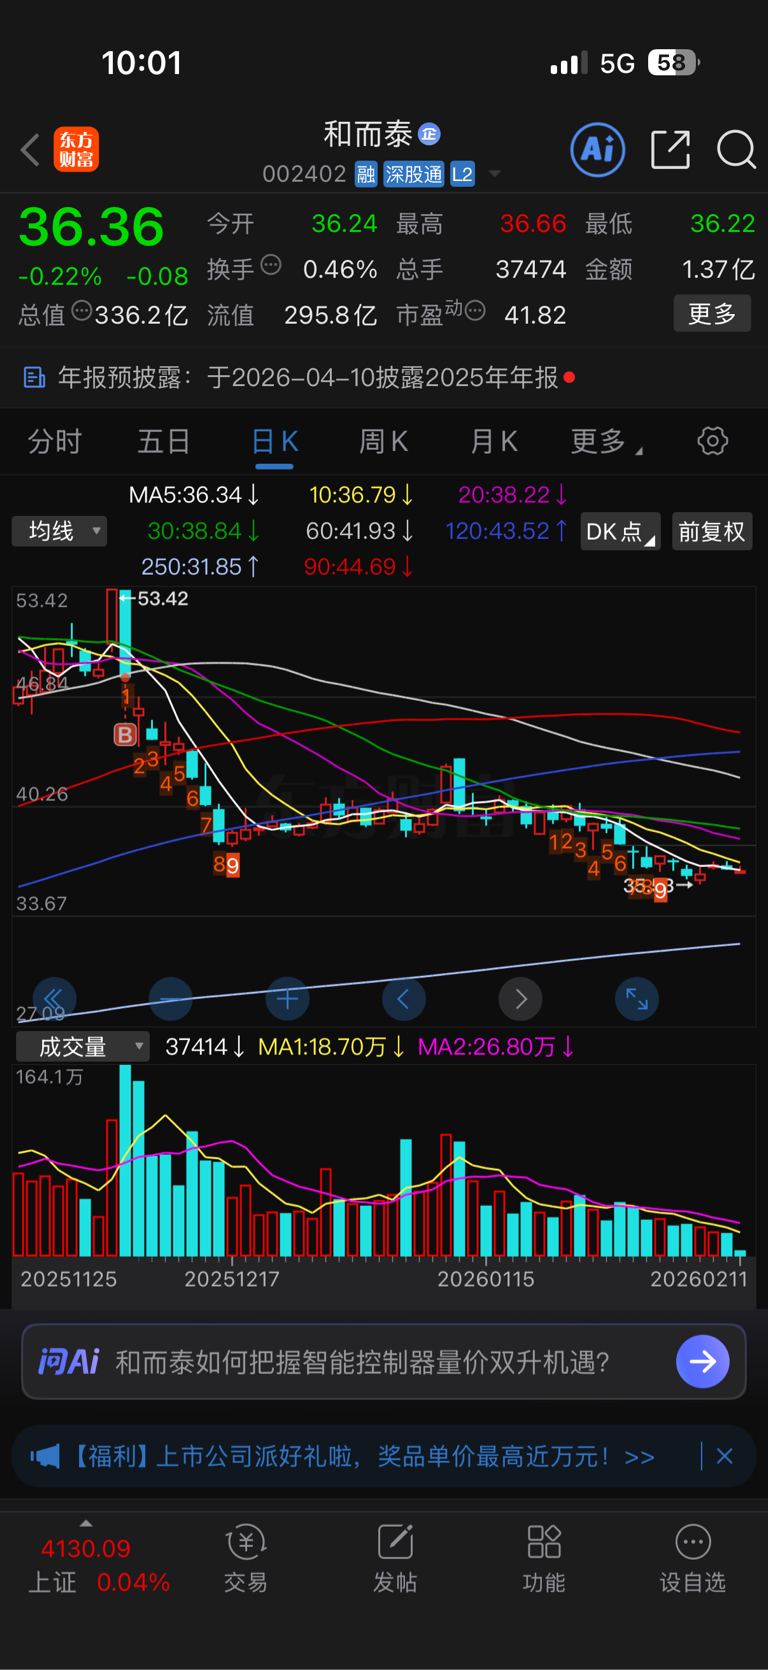
Task: Switch to 月K tab
Action: pos(493,441)
